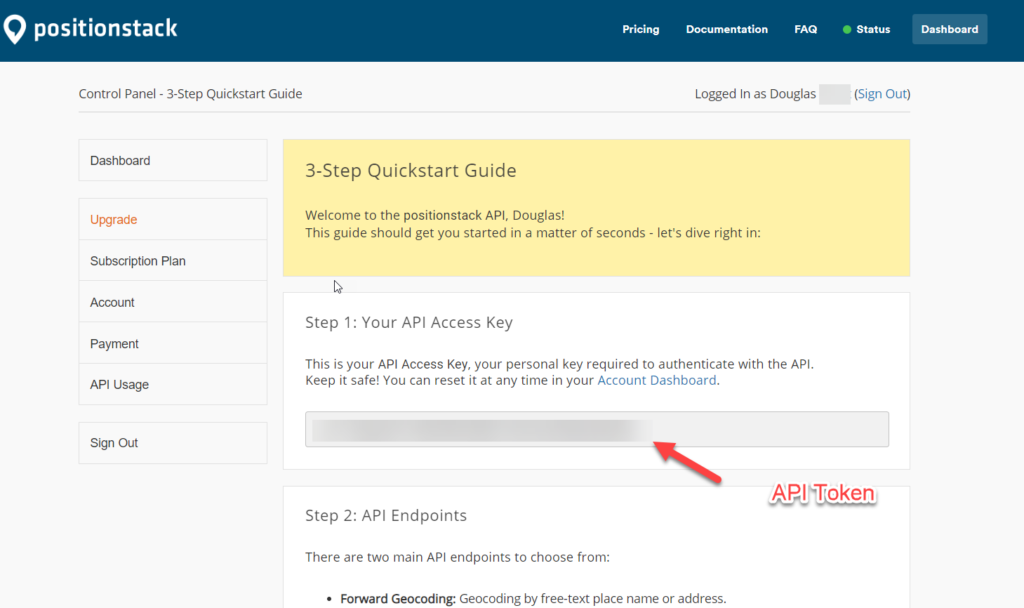Select Dashboard in the left sidebar
1024x608 pixels.
coord(173,160)
